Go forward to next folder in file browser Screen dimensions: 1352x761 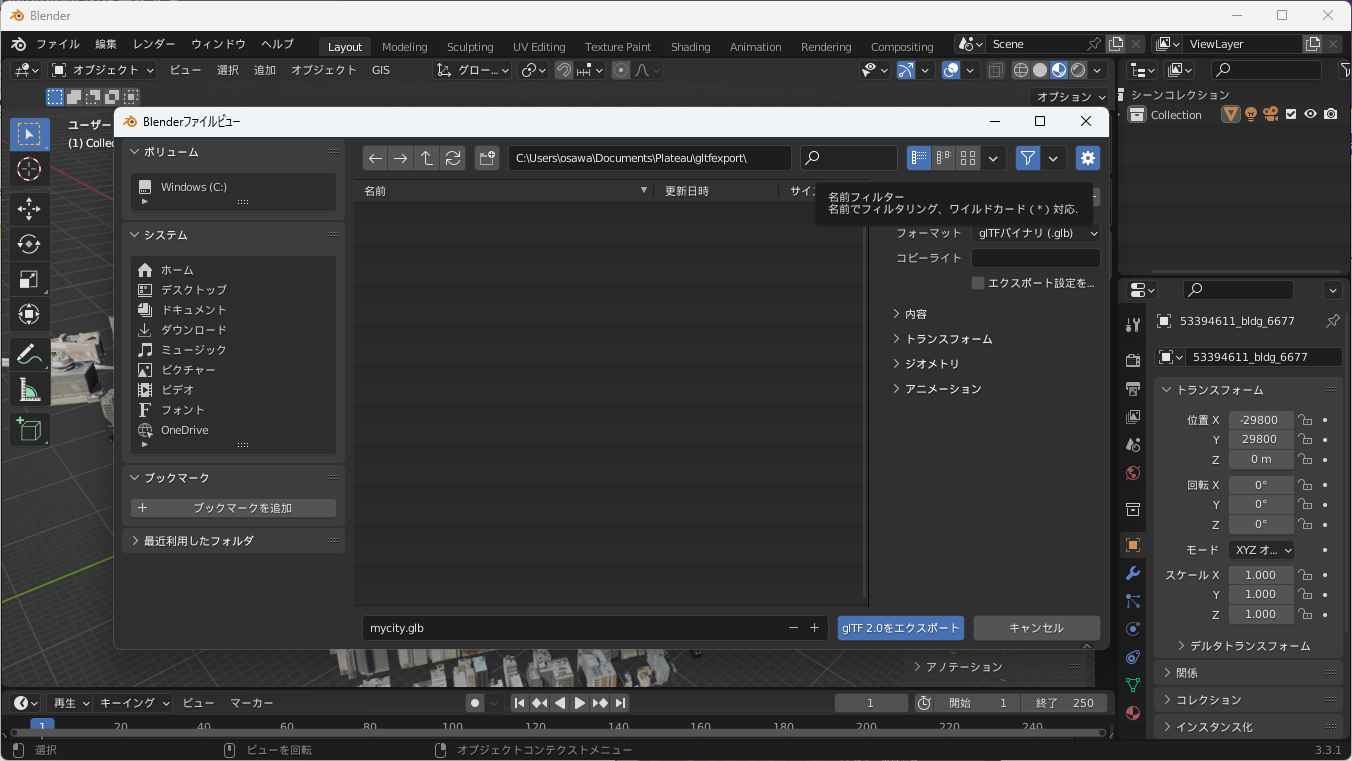coord(401,158)
